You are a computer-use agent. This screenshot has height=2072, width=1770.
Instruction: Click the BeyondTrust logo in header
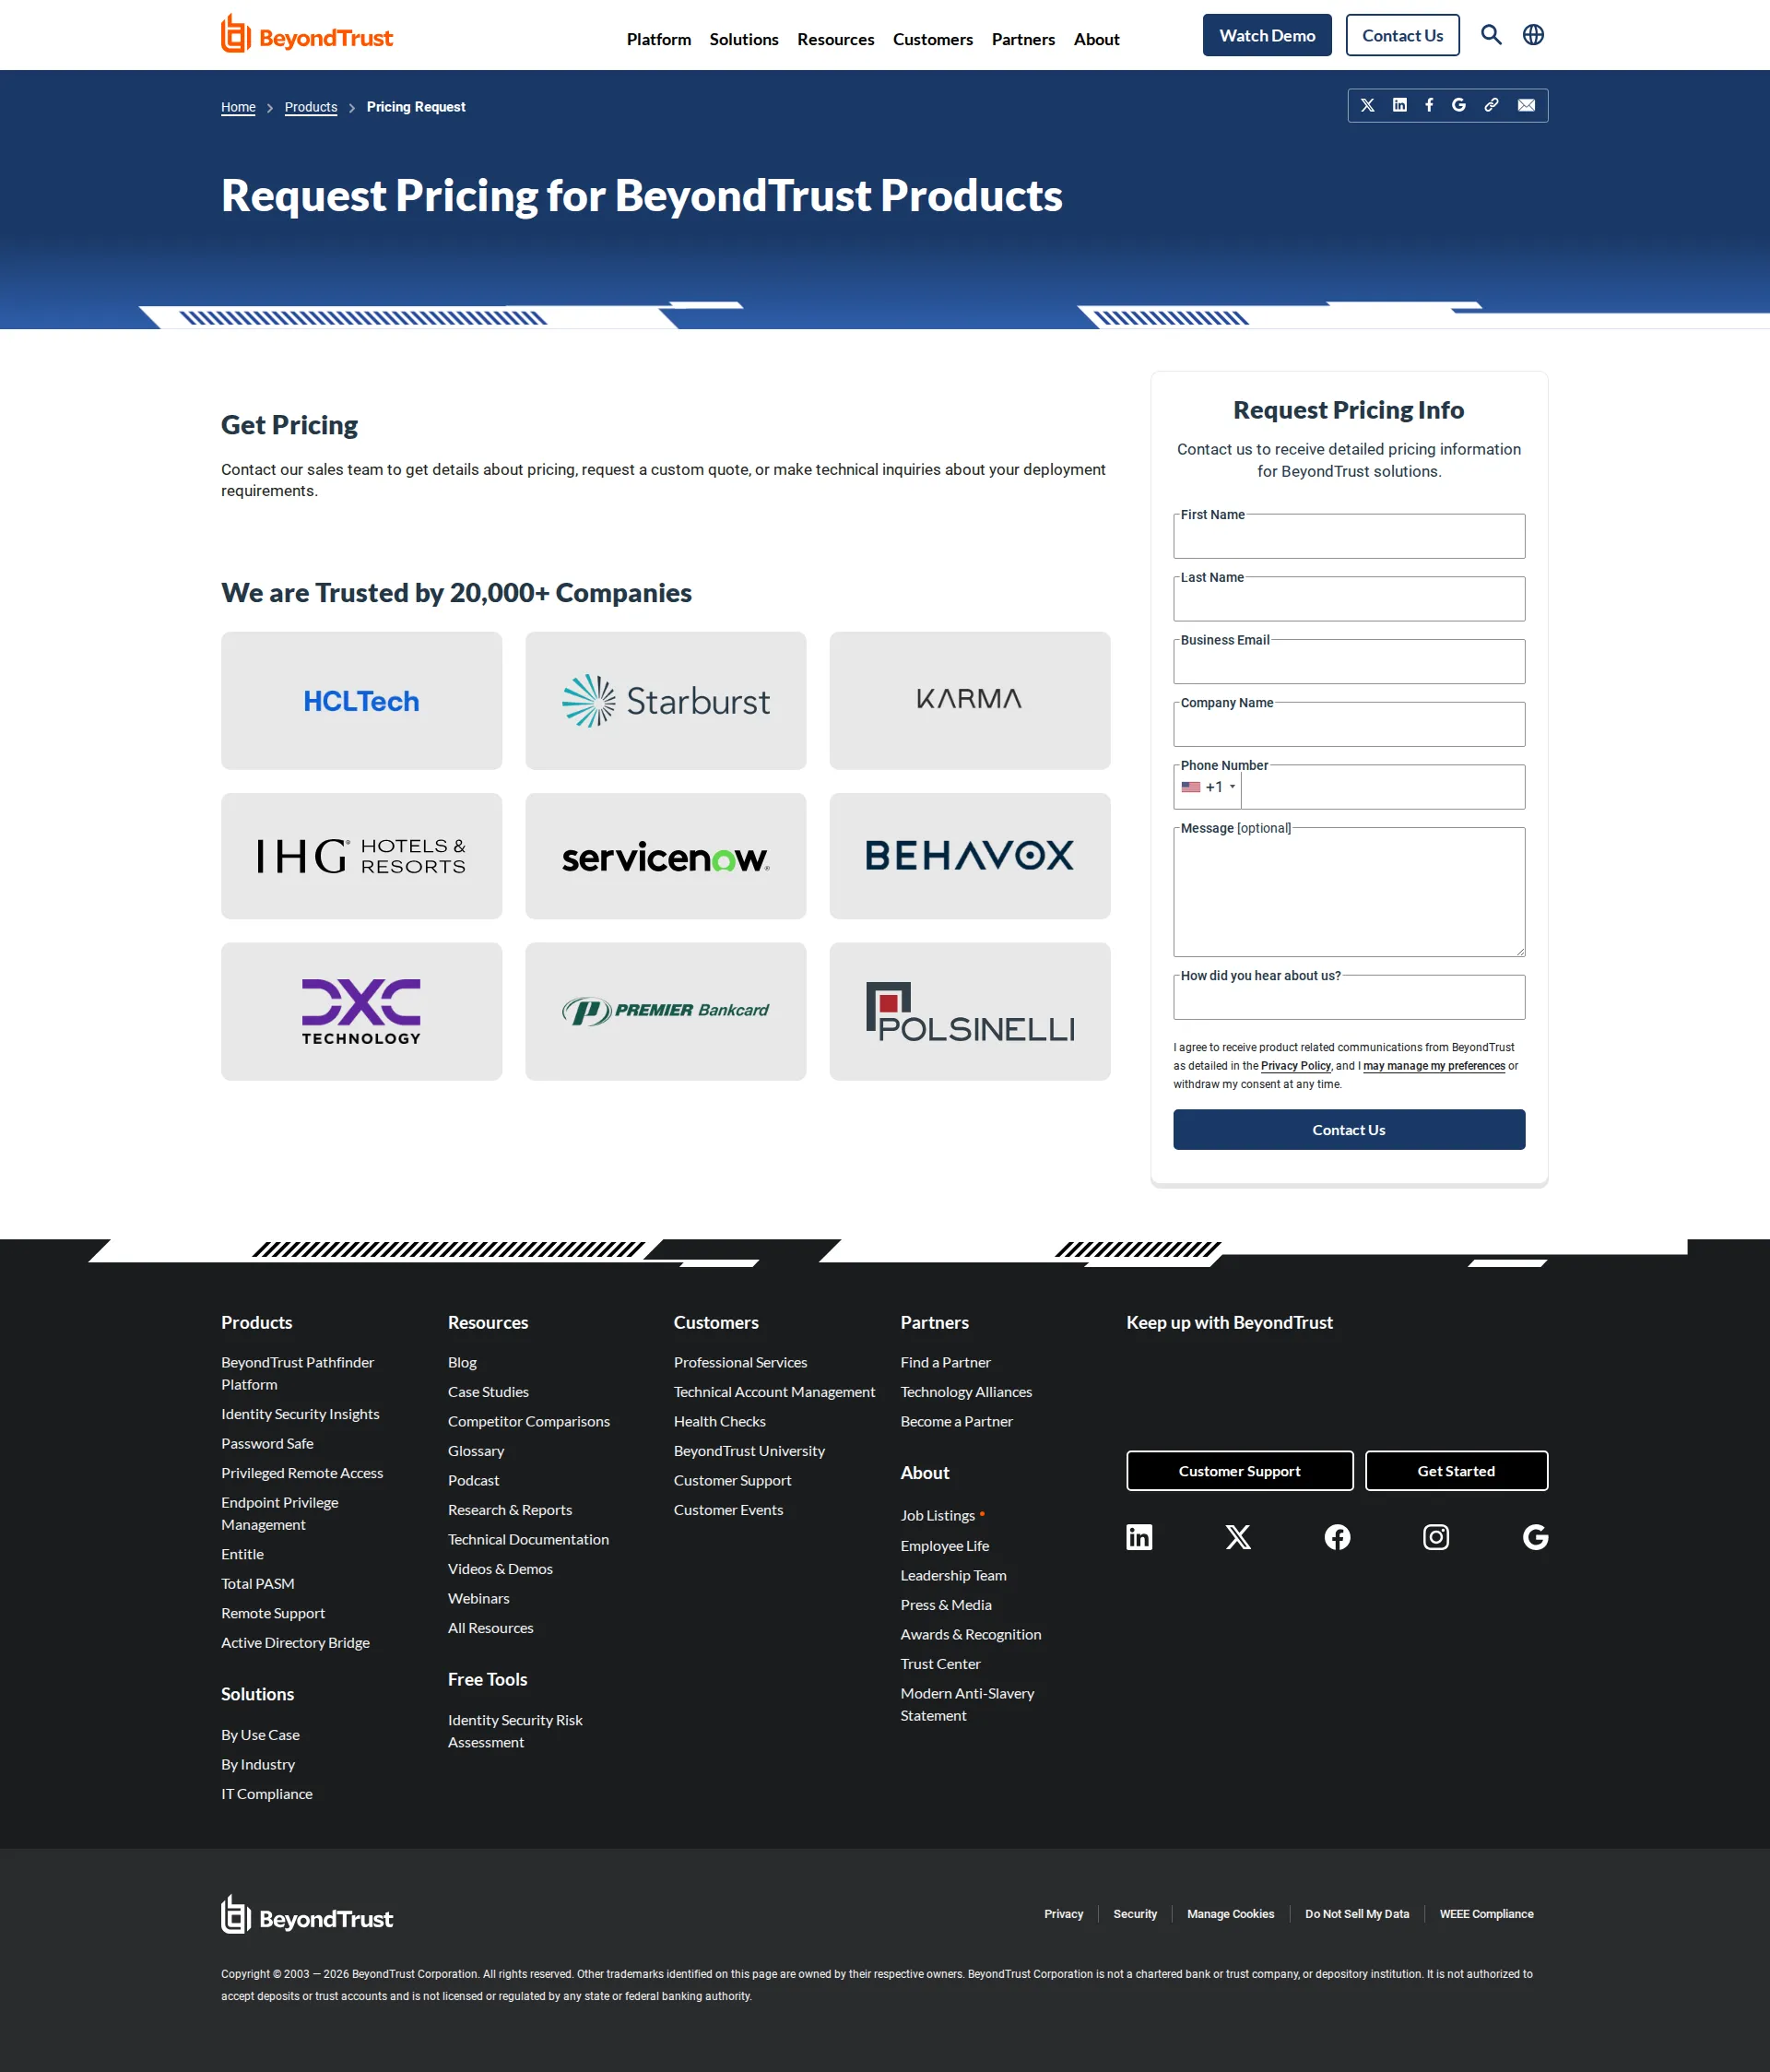pyautogui.click(x=306, y=33)
